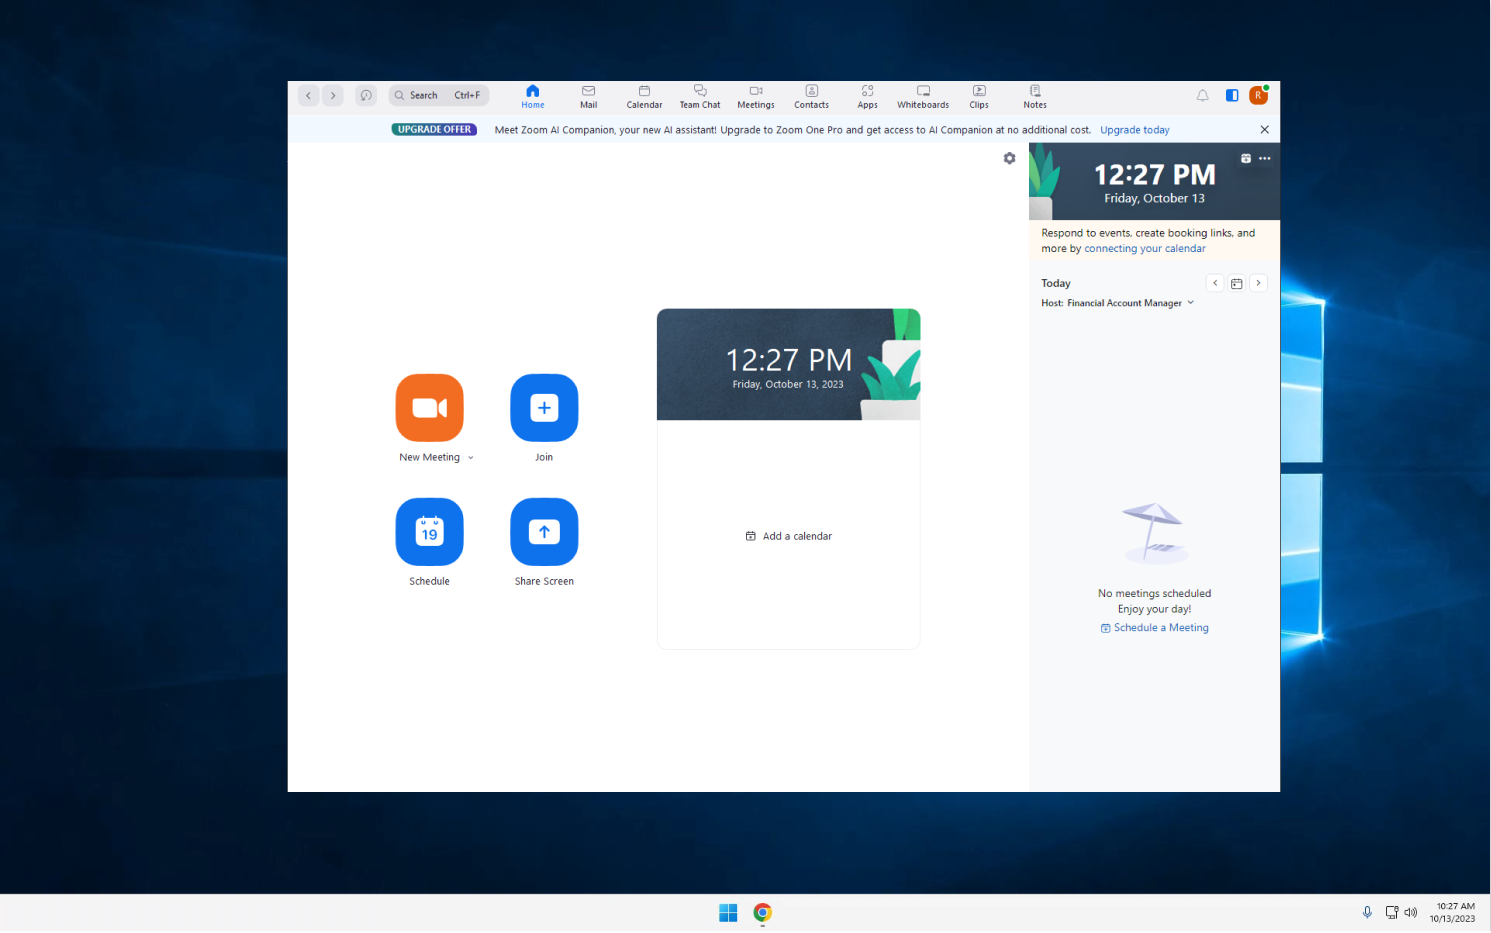Open the Whiteboards tab
Viewport: 1491px width, 933px height.
coord(923,96)
